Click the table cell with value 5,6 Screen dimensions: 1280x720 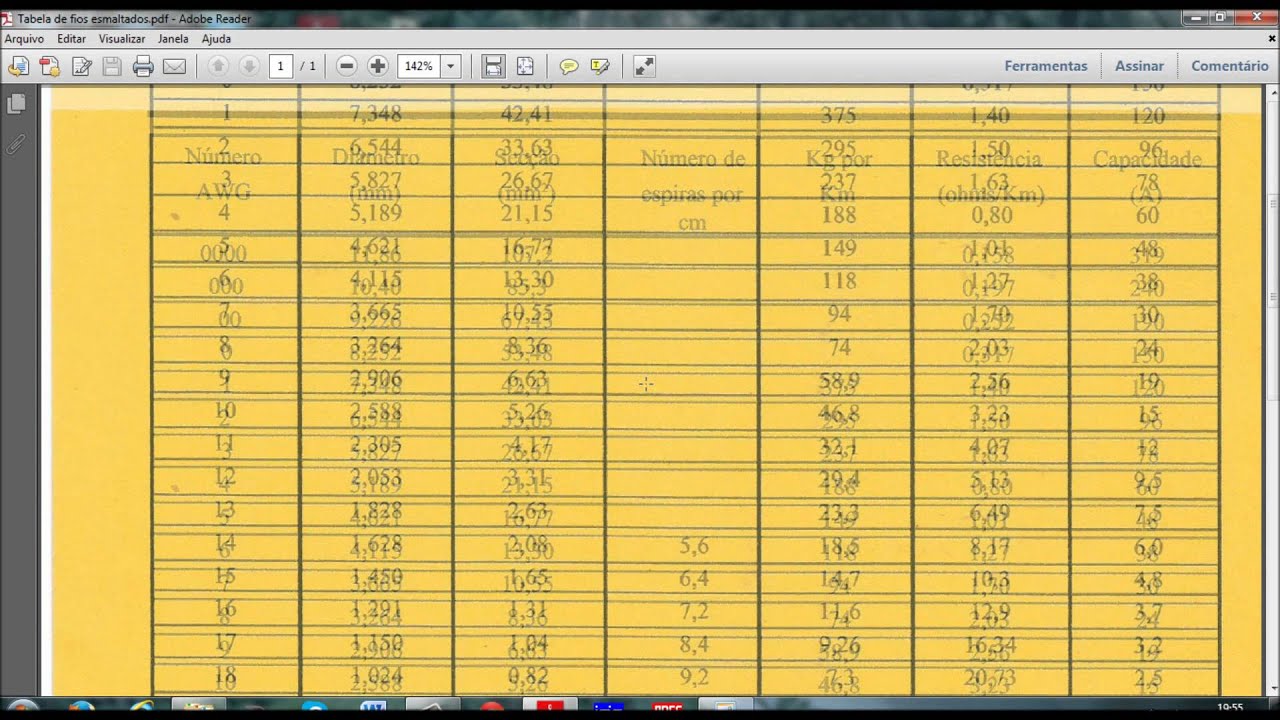click(694, 546)
